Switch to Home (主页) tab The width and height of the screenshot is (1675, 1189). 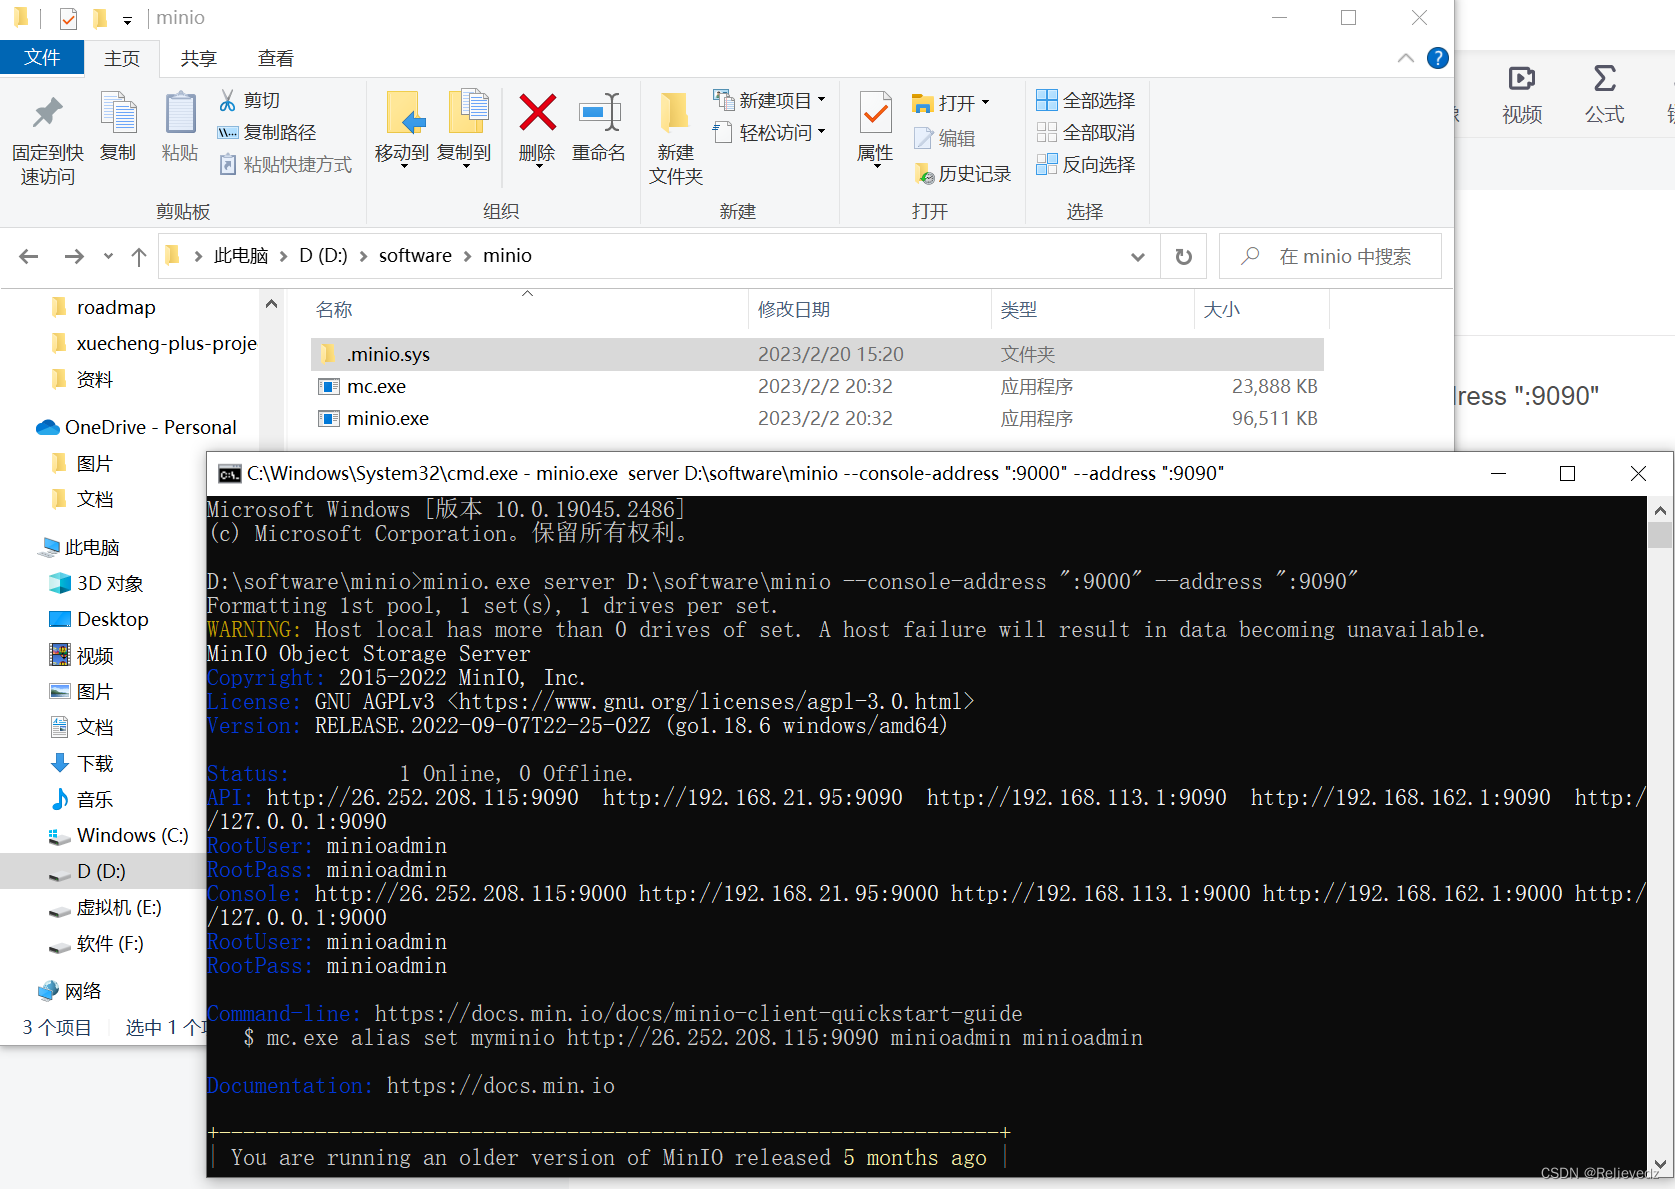pyautogui.click(x=122, y=58)
